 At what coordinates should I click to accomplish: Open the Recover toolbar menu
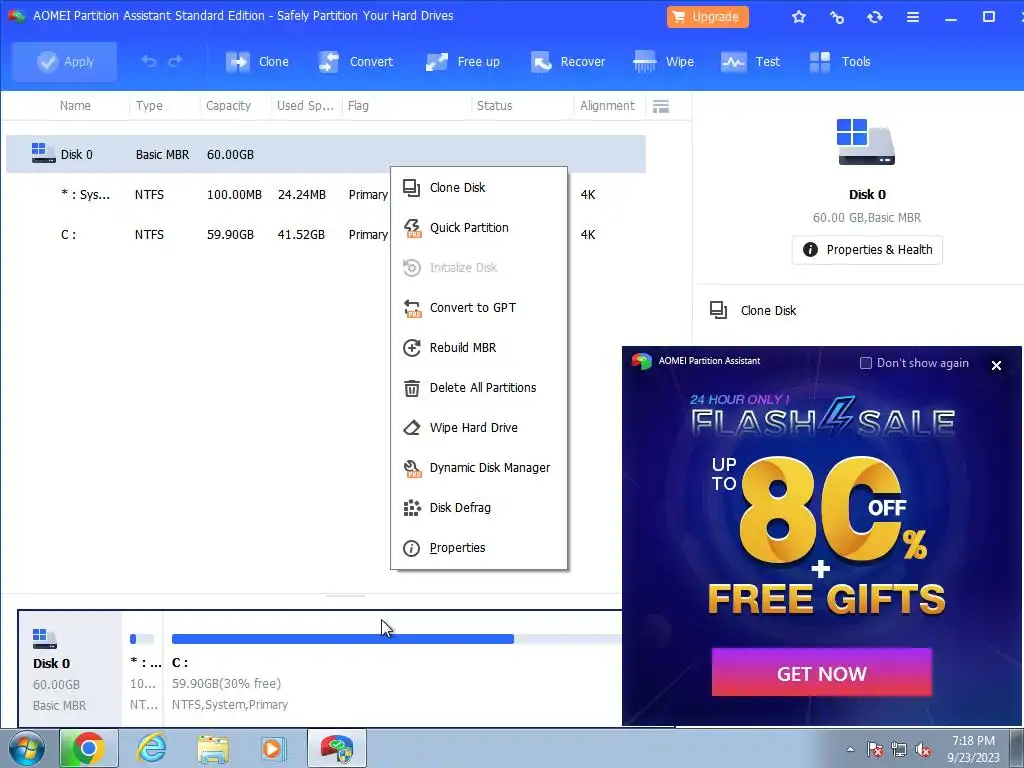pyautogui.click(x=568, y=61)
